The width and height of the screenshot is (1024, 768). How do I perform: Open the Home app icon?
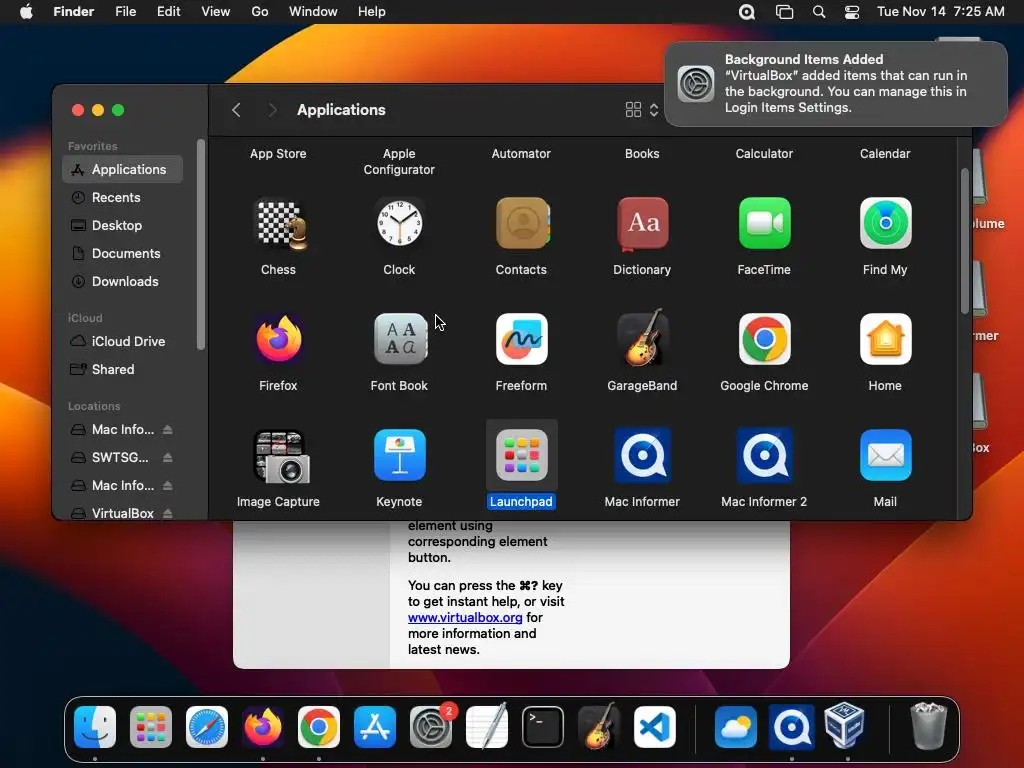tap(885, 340)
